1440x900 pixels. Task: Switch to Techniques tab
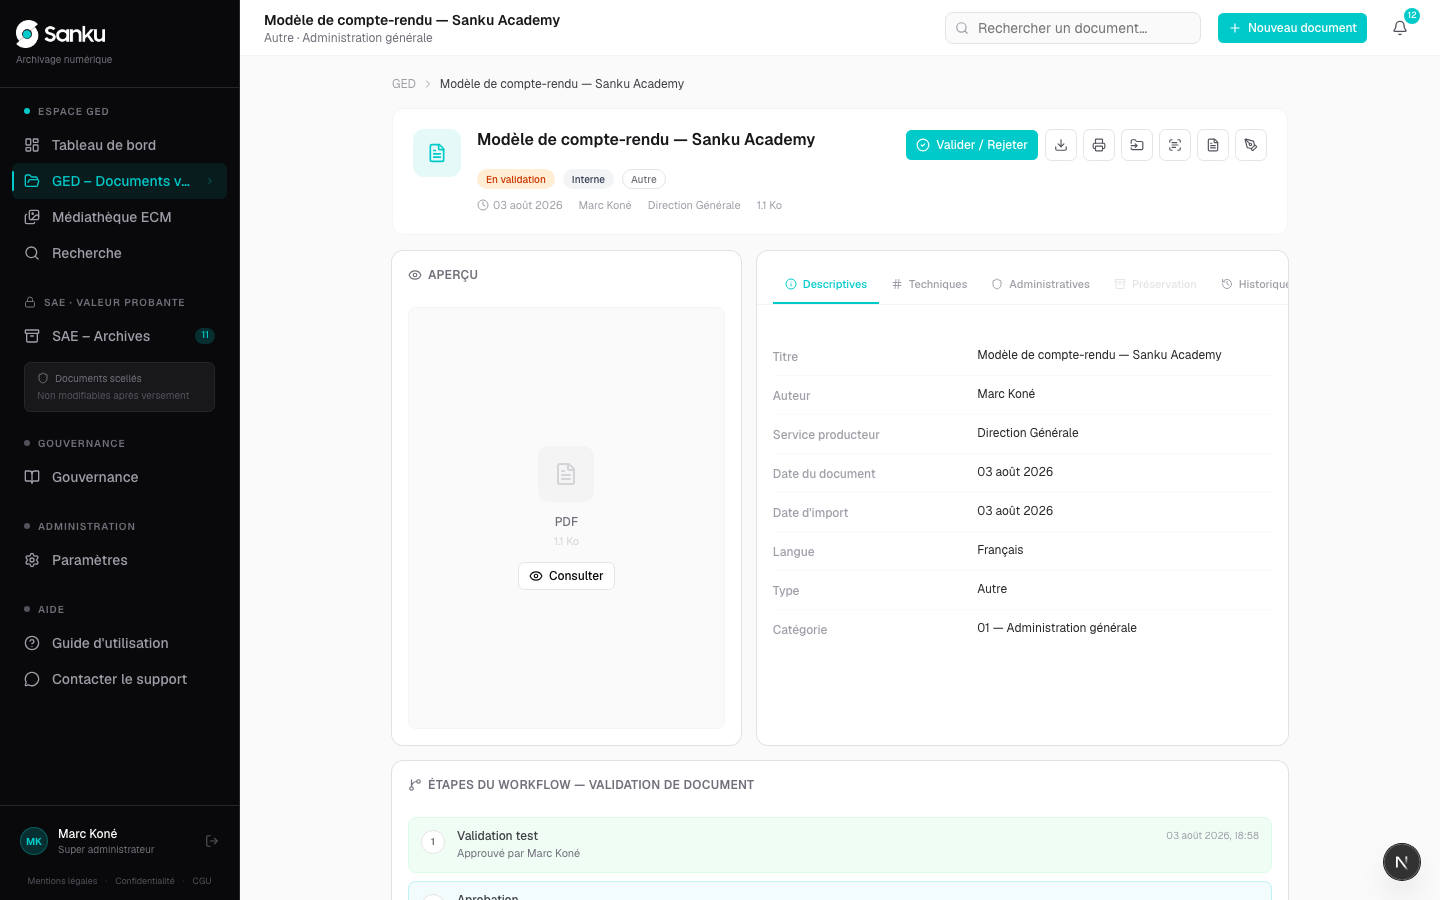[929, 284]
